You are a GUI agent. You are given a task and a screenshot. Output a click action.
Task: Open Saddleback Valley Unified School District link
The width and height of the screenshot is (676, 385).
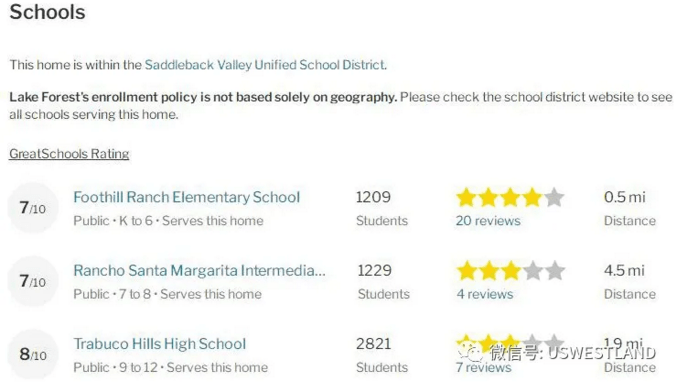tap(265, 65)
